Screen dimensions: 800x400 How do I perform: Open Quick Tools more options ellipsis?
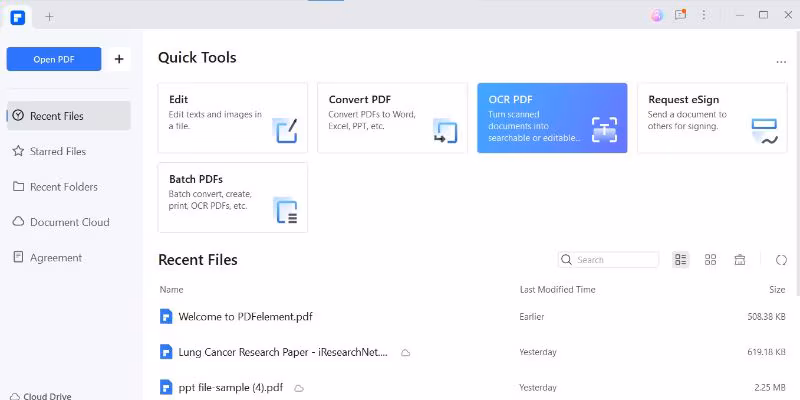pyautogui.click(x=781, y=62)
